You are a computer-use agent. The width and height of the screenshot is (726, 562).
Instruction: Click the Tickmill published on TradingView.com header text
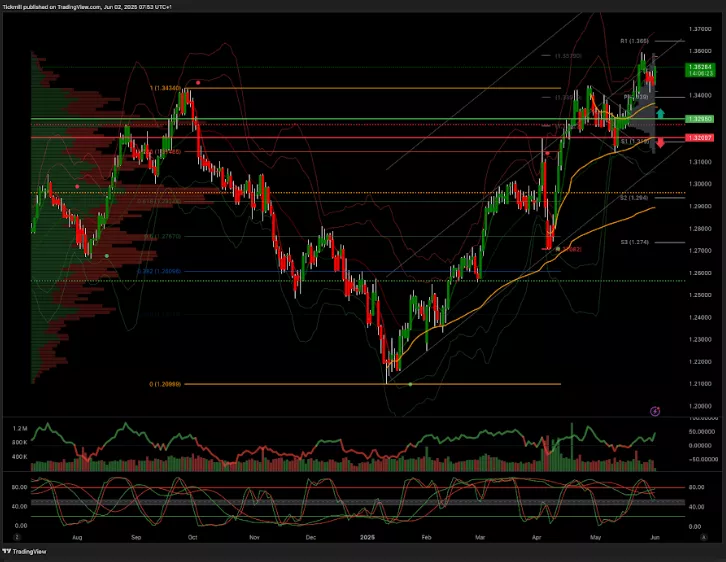tap(80, 5)
